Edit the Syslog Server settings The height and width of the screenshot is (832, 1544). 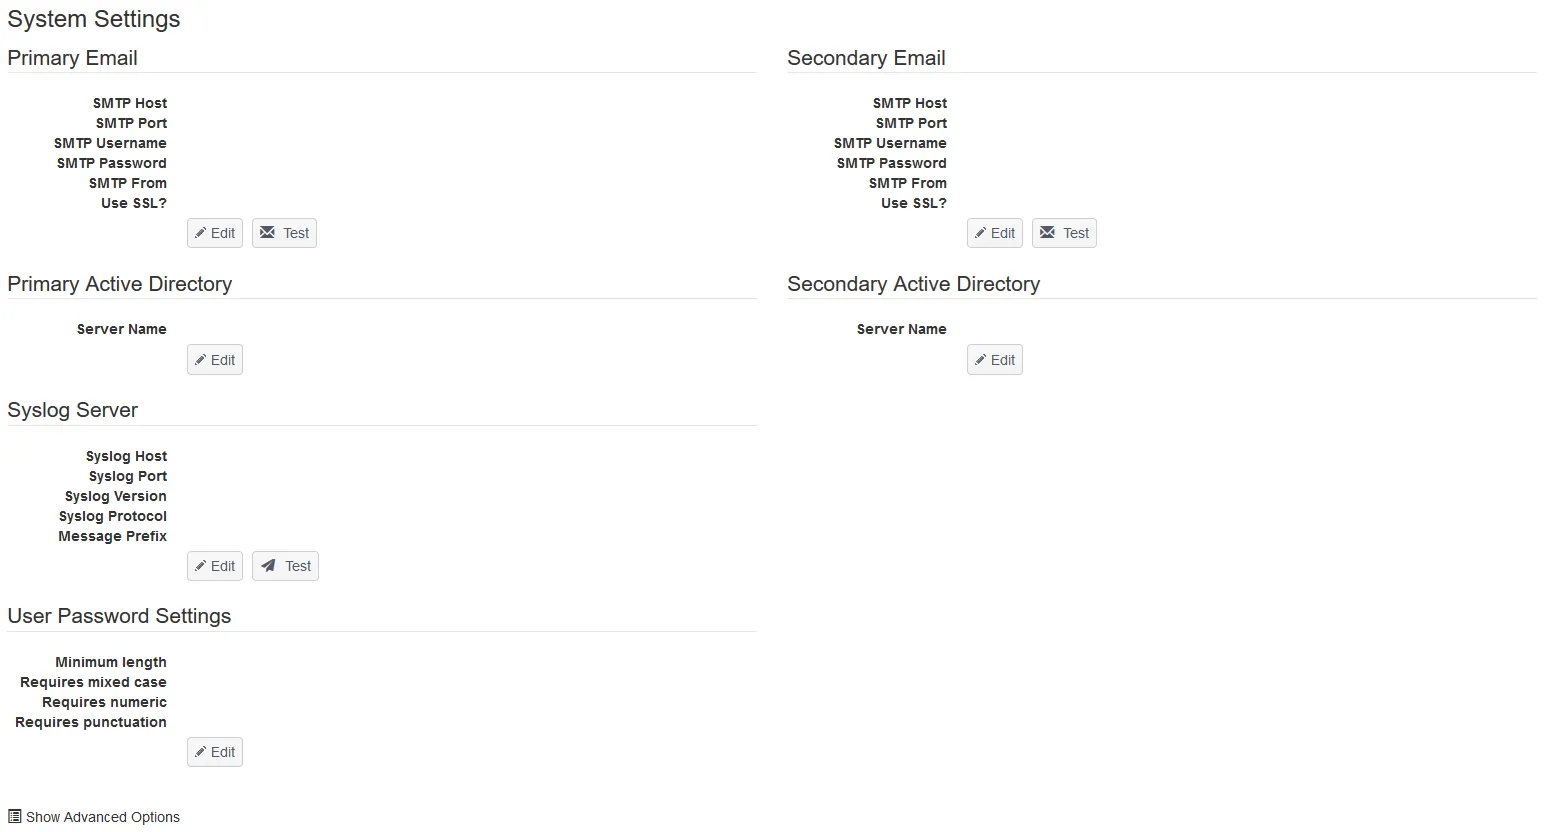click(215, 566)
